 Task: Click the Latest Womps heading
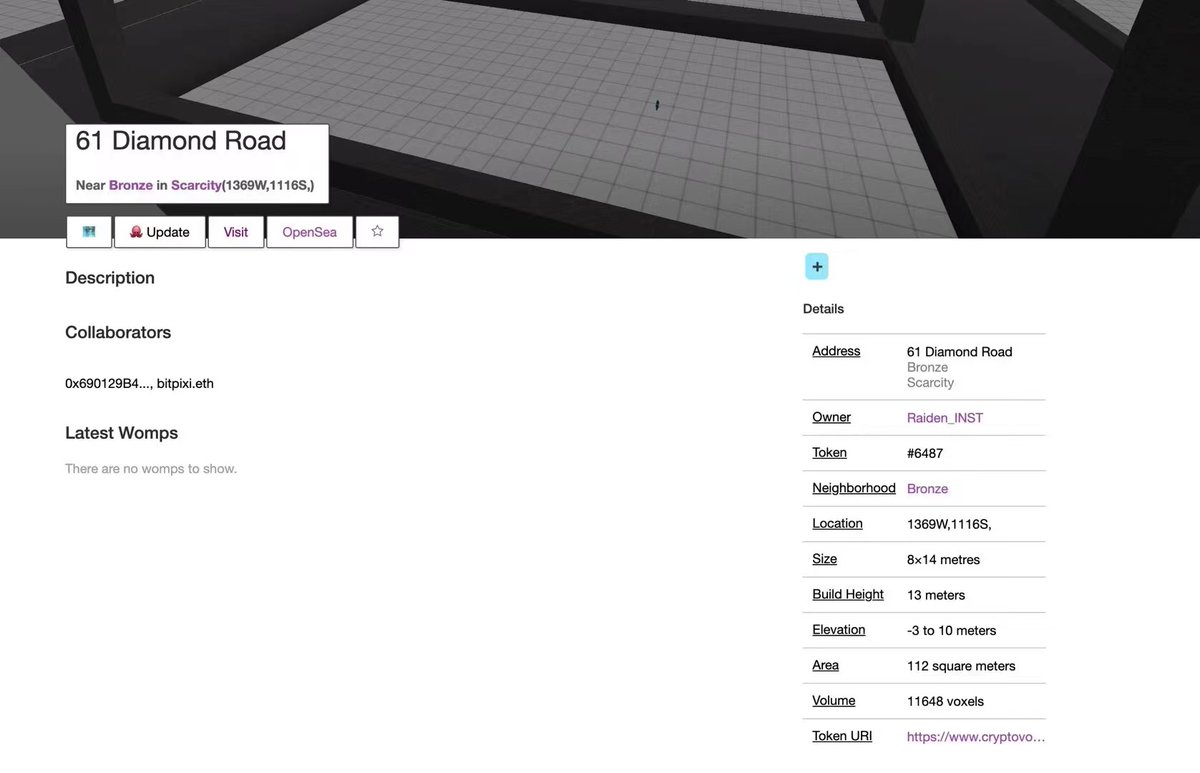point(121,434)
